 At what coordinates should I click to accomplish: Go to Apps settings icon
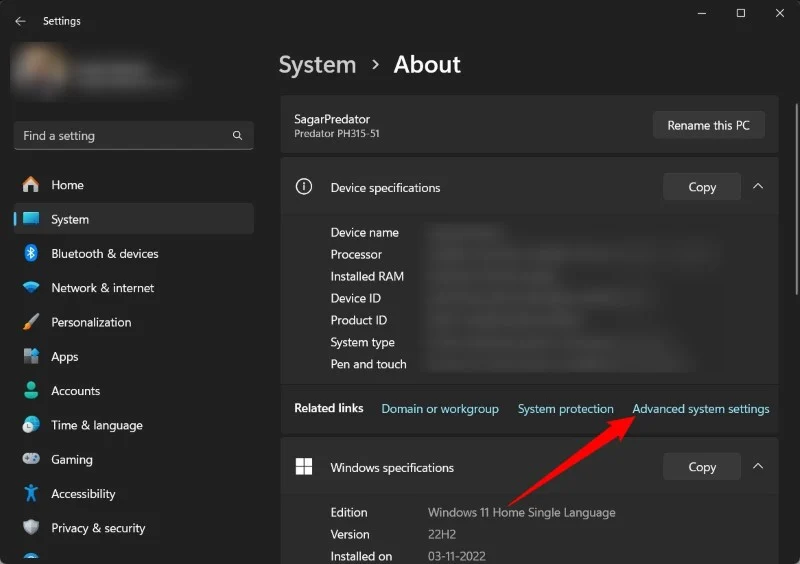pos(31,357)
